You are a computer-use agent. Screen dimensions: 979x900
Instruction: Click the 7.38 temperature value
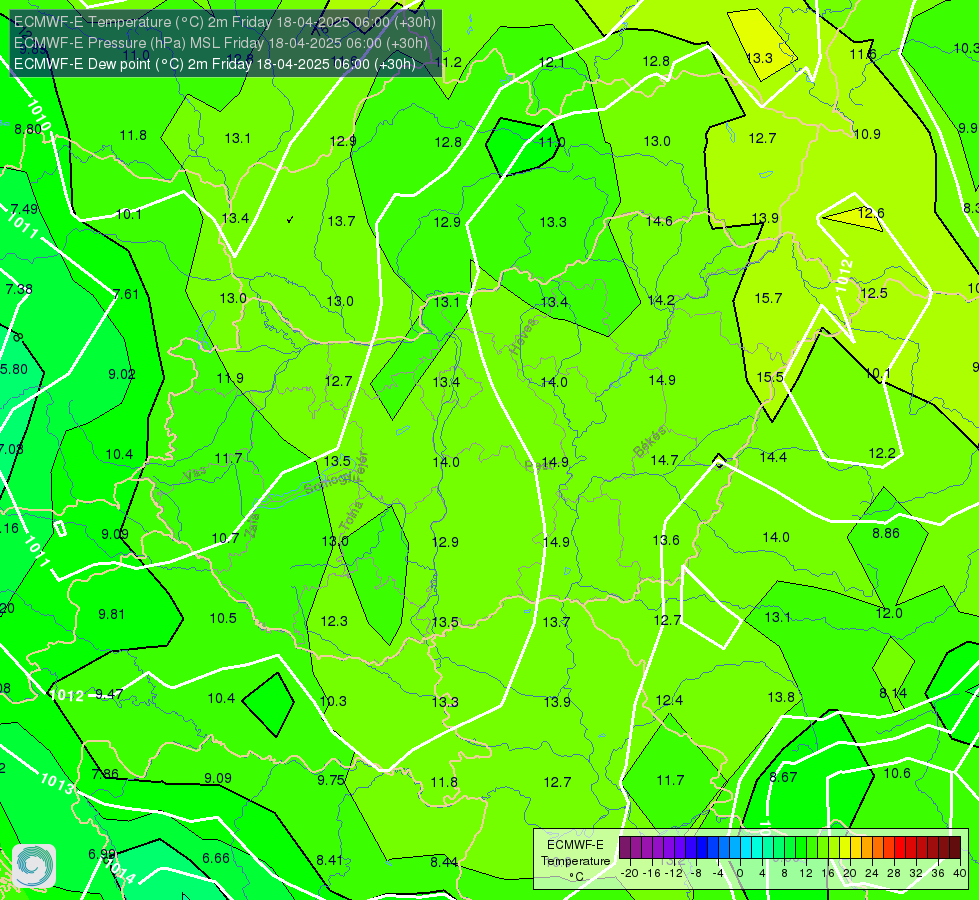[19, 289]
